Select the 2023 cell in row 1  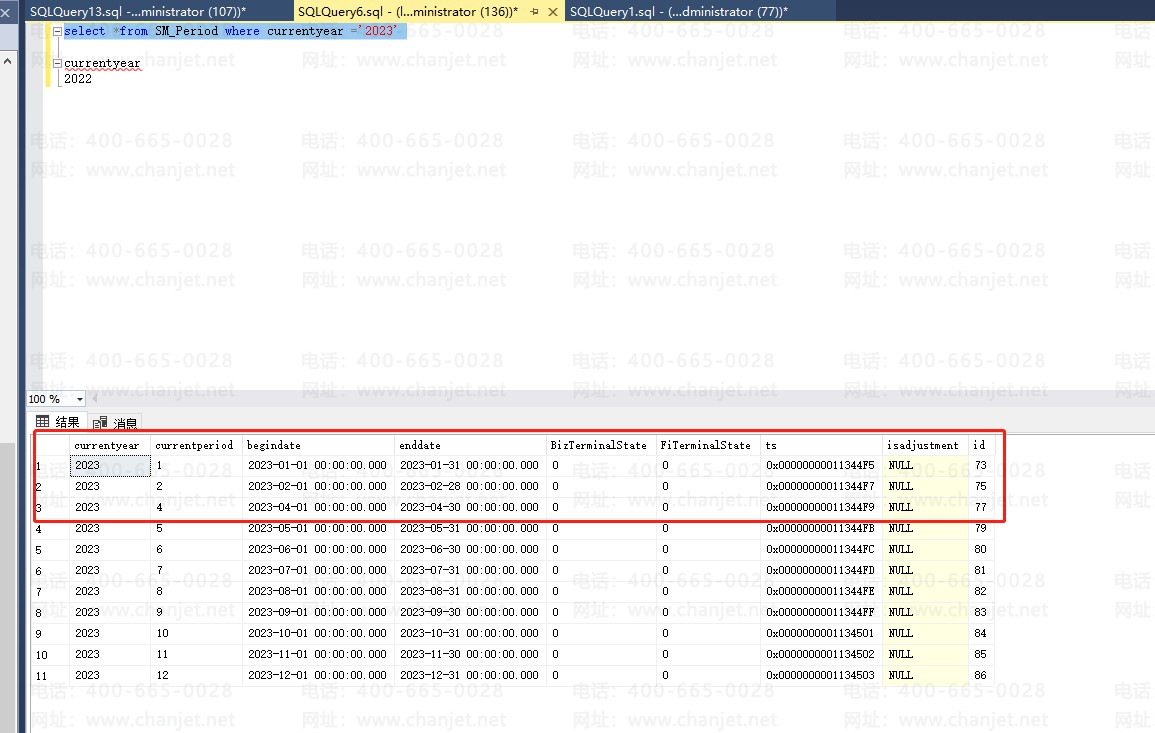click(x=110, y=466)
